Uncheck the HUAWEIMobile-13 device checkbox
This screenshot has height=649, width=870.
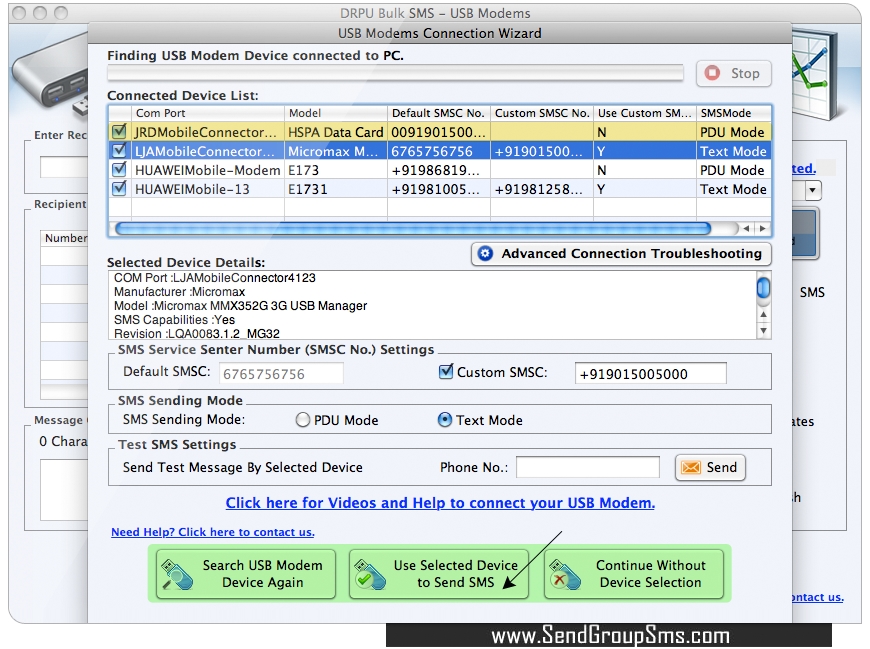coord(119,188)
